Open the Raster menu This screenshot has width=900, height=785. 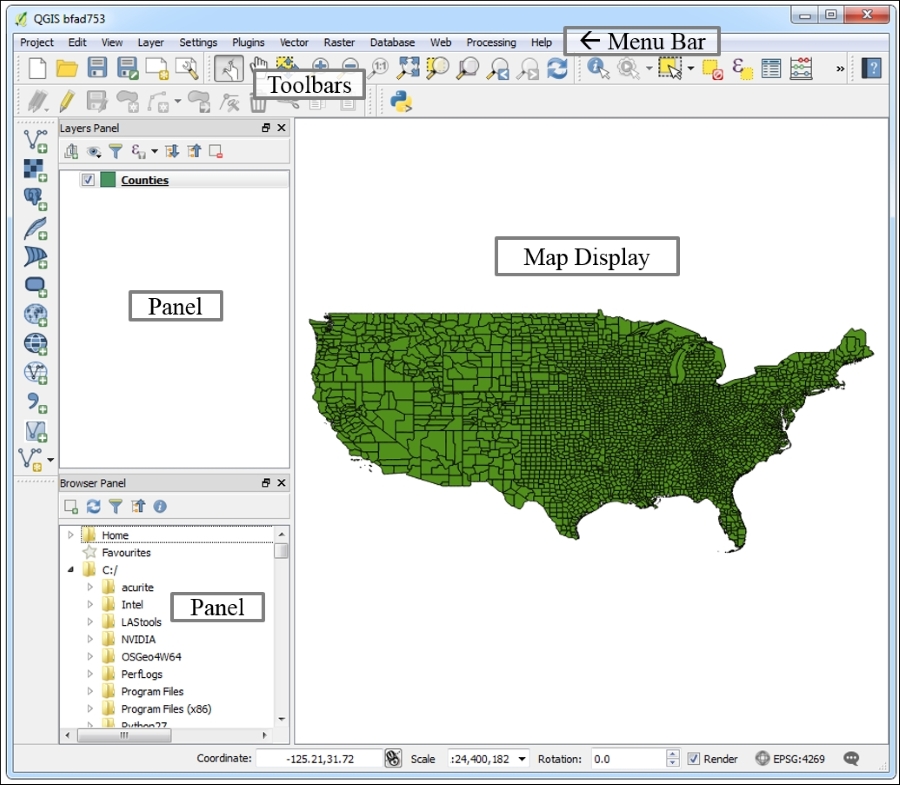coord(339,42)
